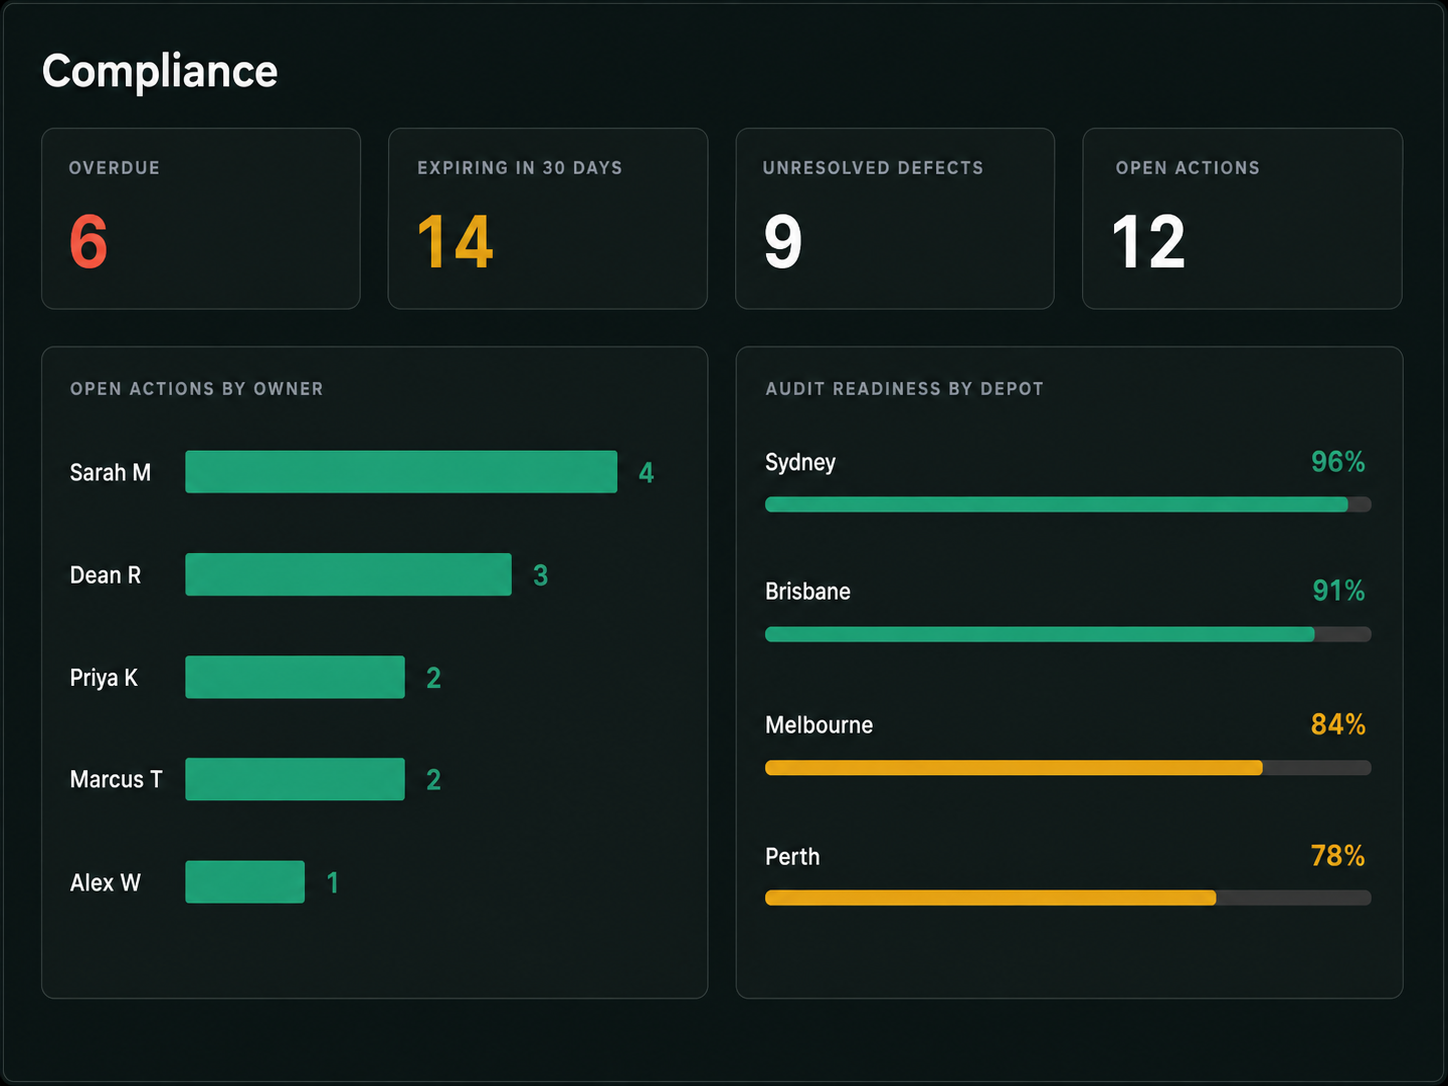The image size is (1448, 1086).
Task: Click the Sydney readiness progress bar
Action: pos(1068,505)
